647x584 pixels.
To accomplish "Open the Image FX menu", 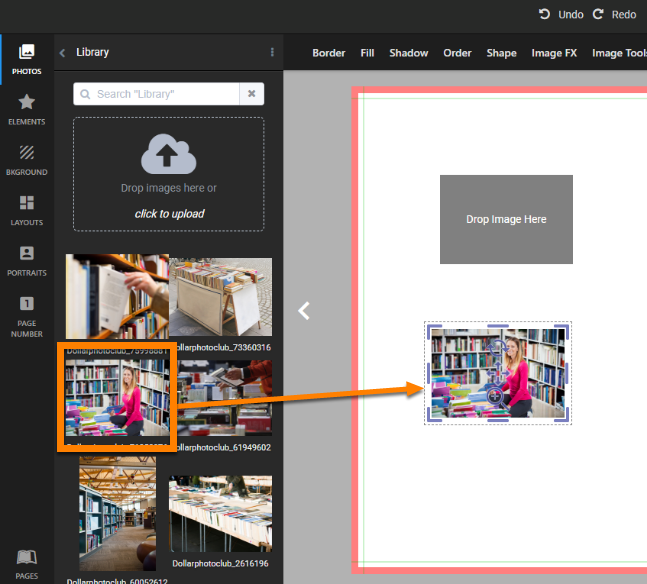I will tap(553, 53).
